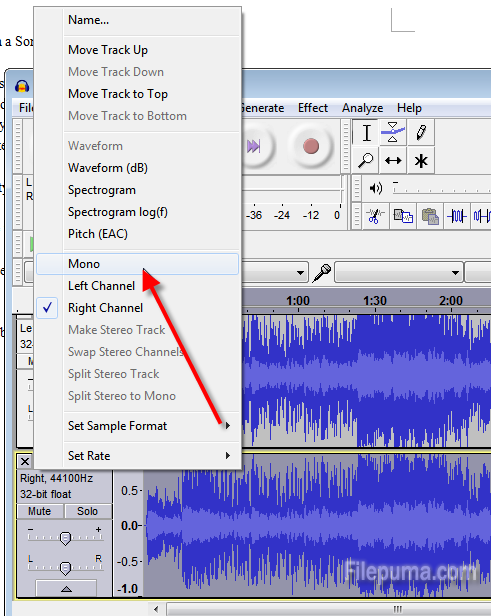Click the Skip to End button
The width and height of the screenshot is (491, 616).
pos(254,146)
